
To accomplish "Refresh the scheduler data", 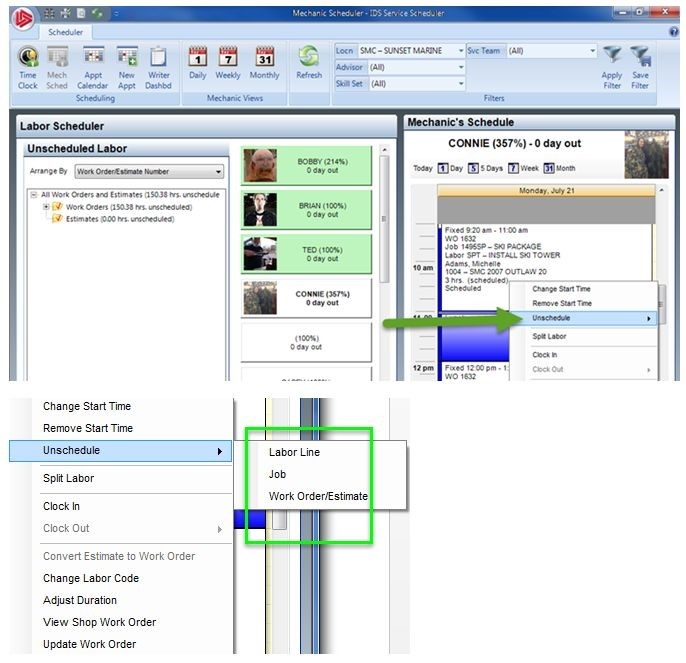I will [309, 63].
